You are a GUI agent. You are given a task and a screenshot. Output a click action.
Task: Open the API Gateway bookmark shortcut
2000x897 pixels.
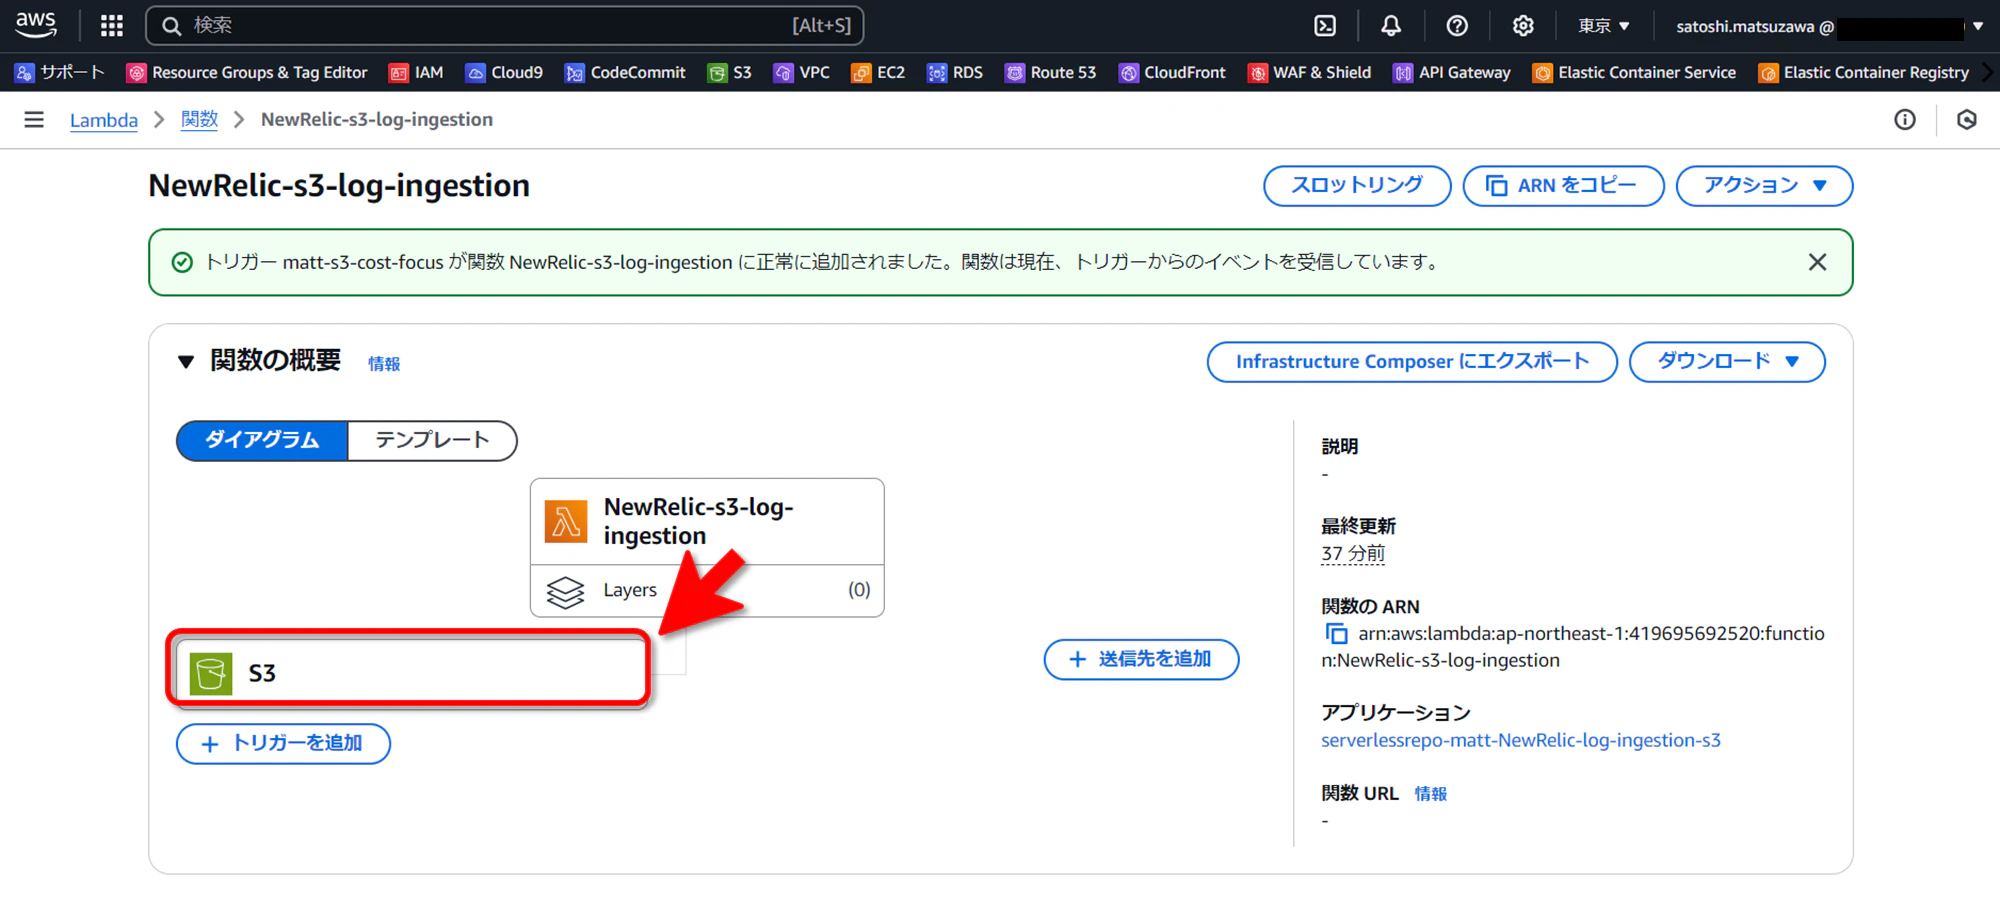pos(1452,72)
